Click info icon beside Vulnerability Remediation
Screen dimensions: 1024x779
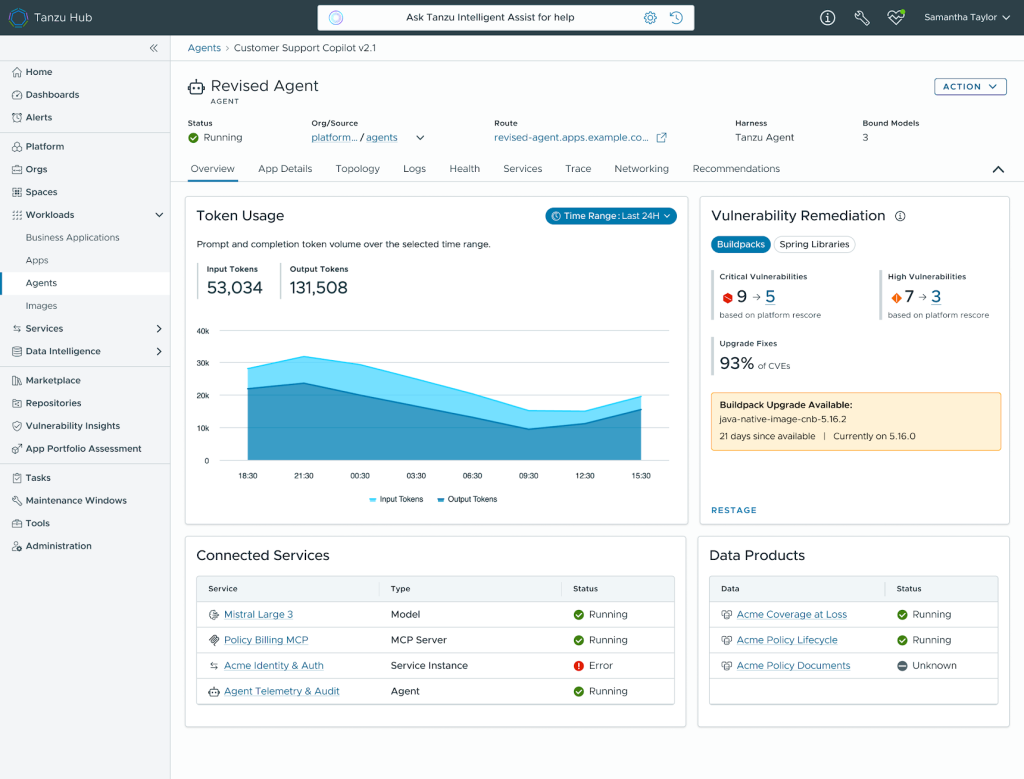click(900, 216)
